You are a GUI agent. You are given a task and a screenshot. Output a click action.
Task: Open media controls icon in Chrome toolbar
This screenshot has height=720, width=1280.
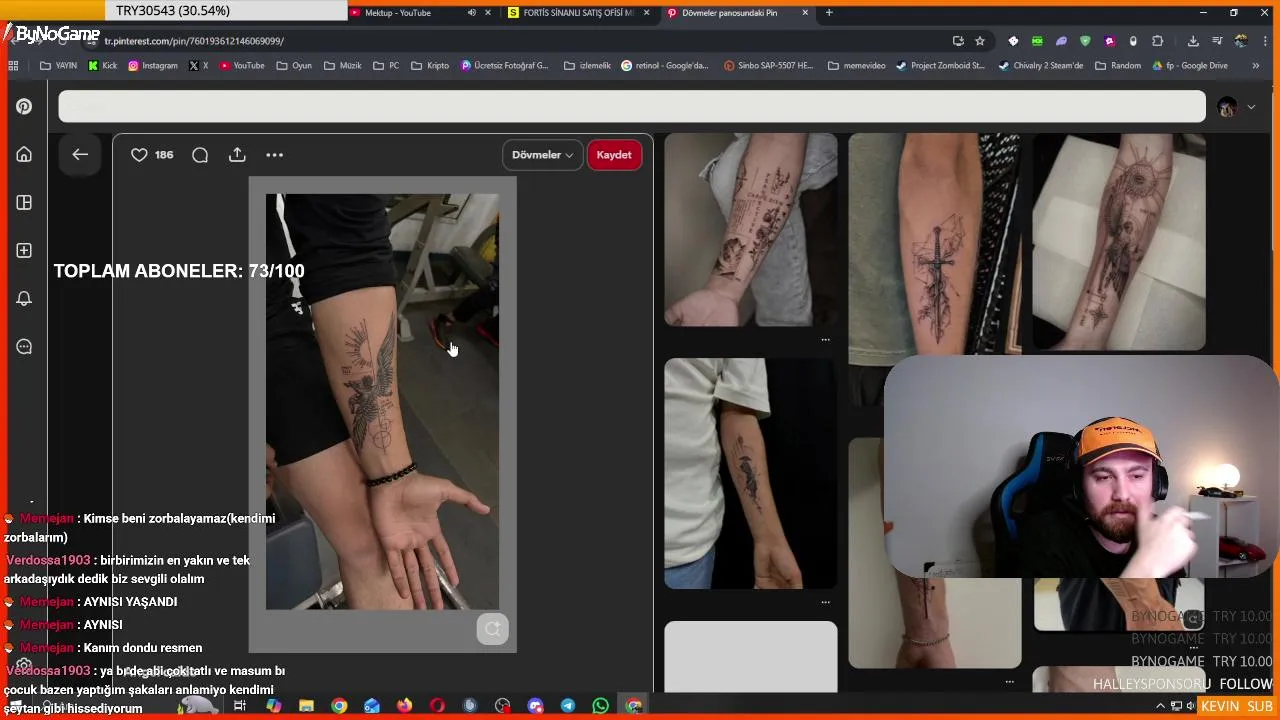coord(1217,41)
